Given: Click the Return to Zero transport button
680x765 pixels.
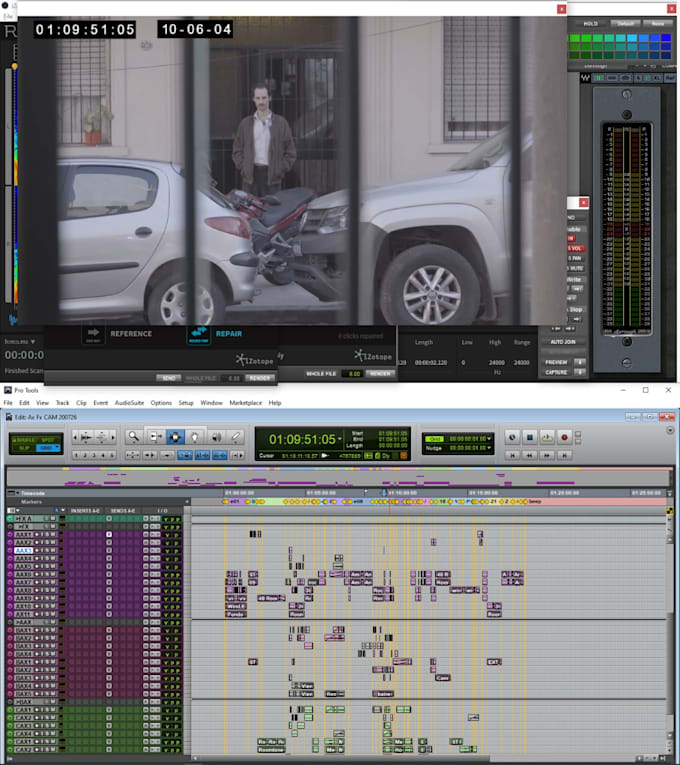Looking at the screenshot, I should 512,455.
